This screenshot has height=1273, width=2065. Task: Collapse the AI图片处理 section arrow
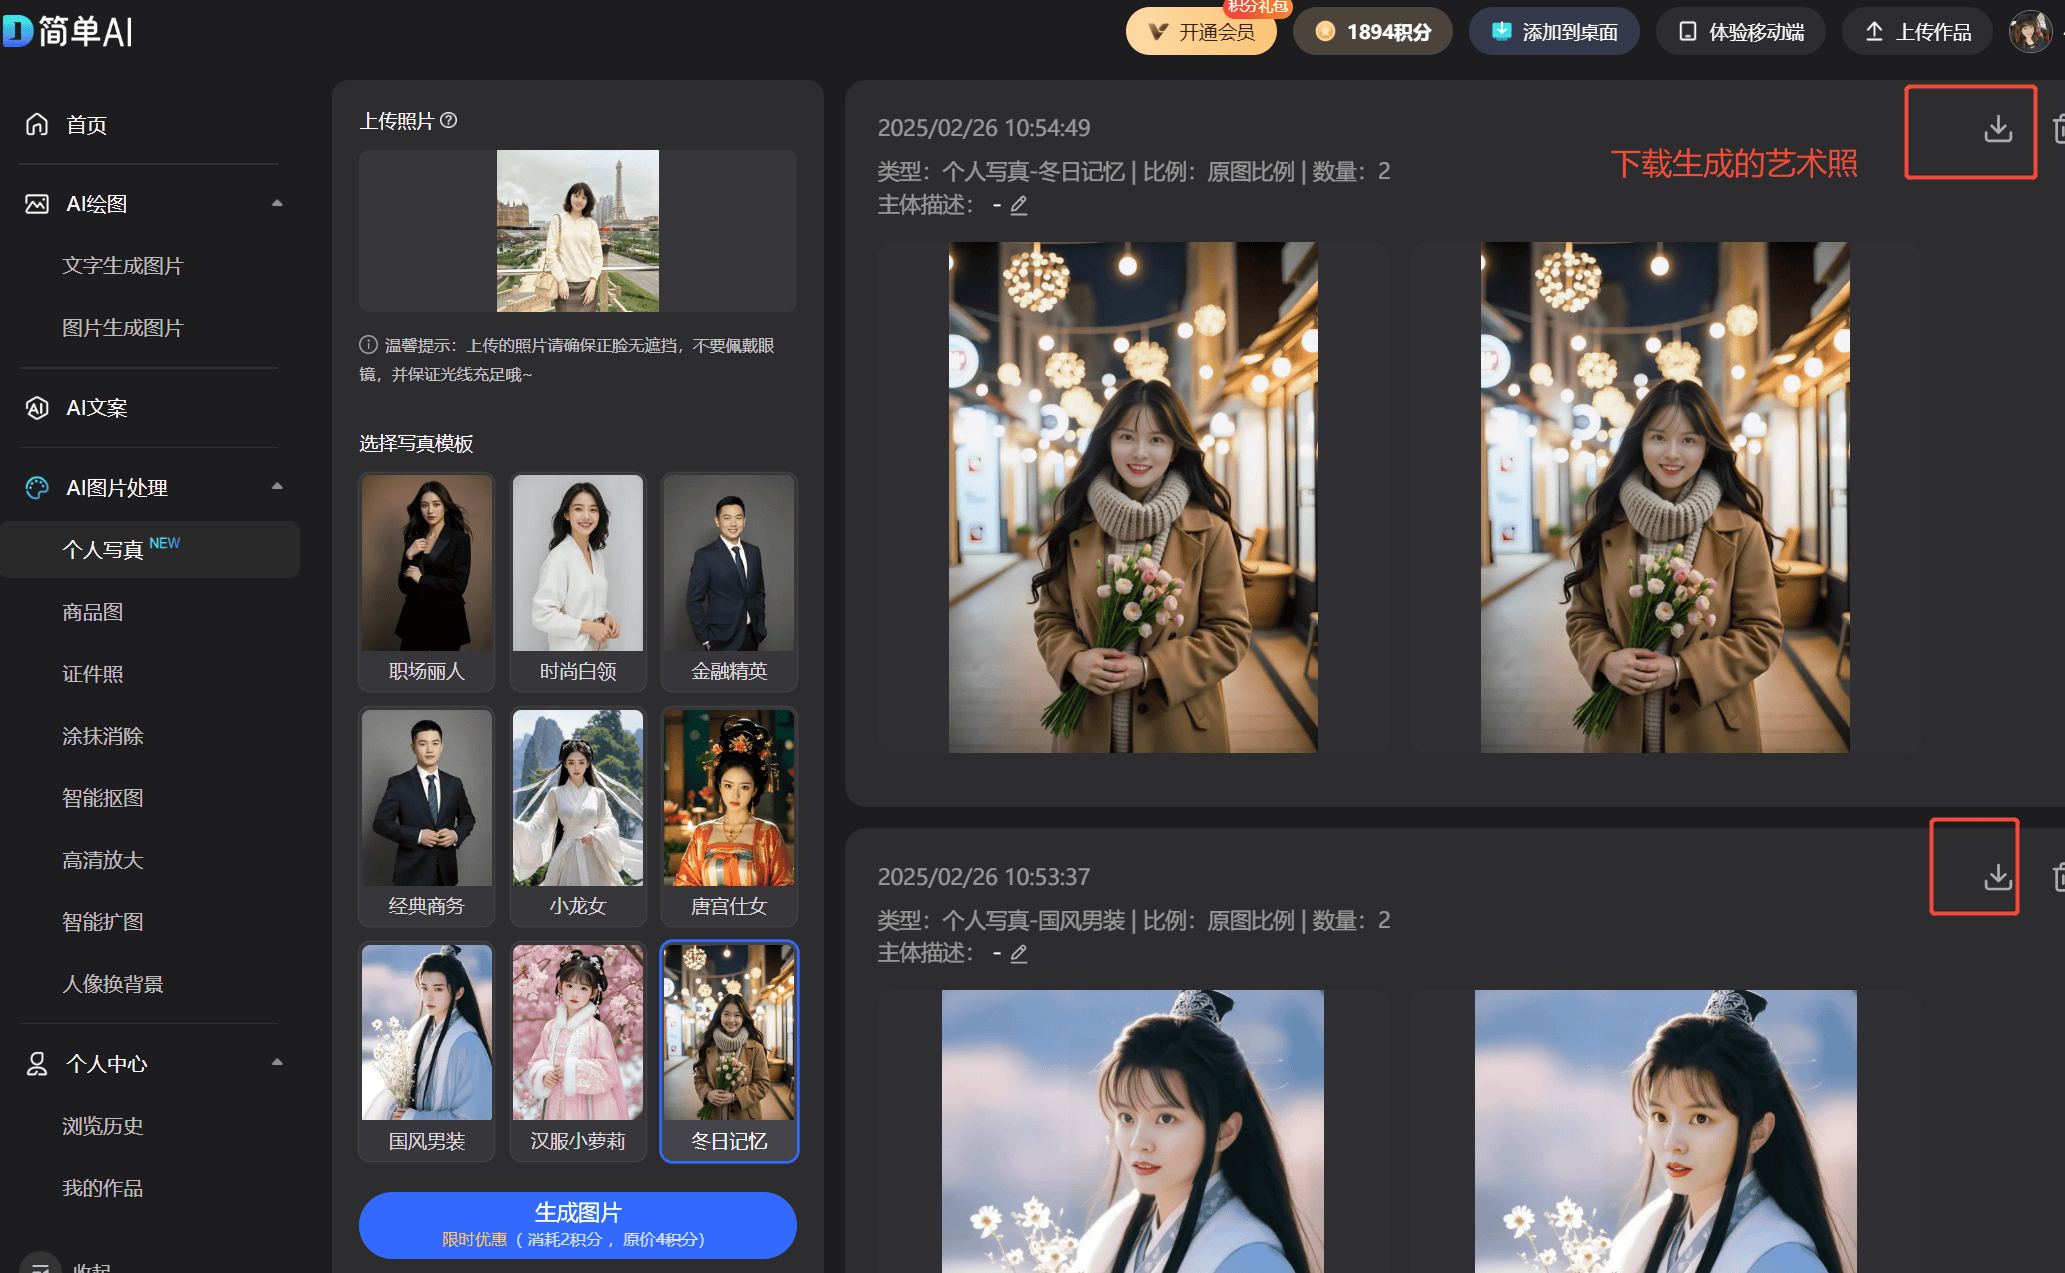tap(277, 487)
